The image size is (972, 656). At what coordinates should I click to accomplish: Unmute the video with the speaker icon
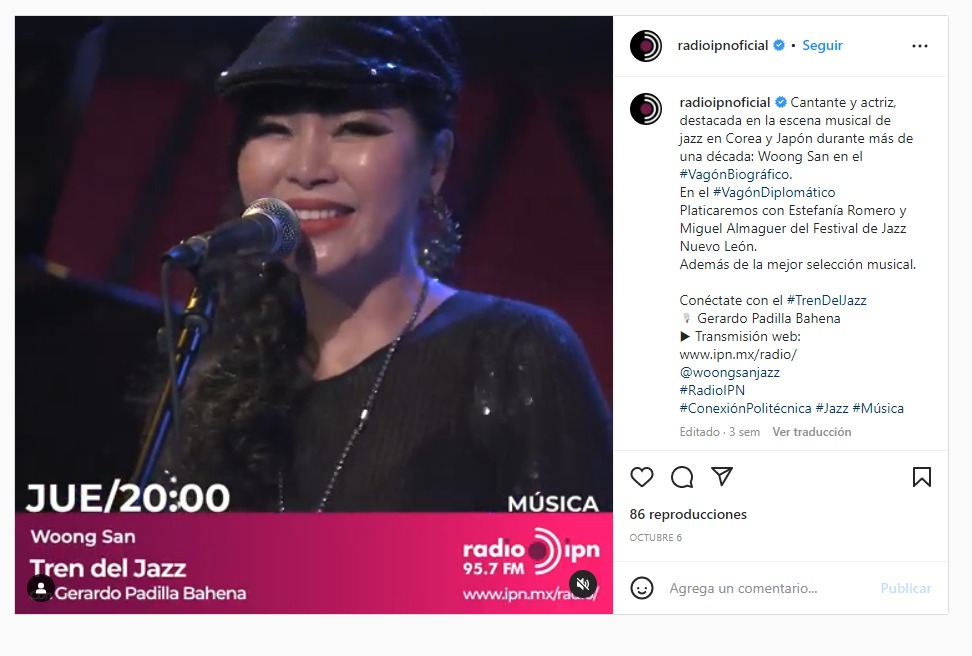[583, 584]
